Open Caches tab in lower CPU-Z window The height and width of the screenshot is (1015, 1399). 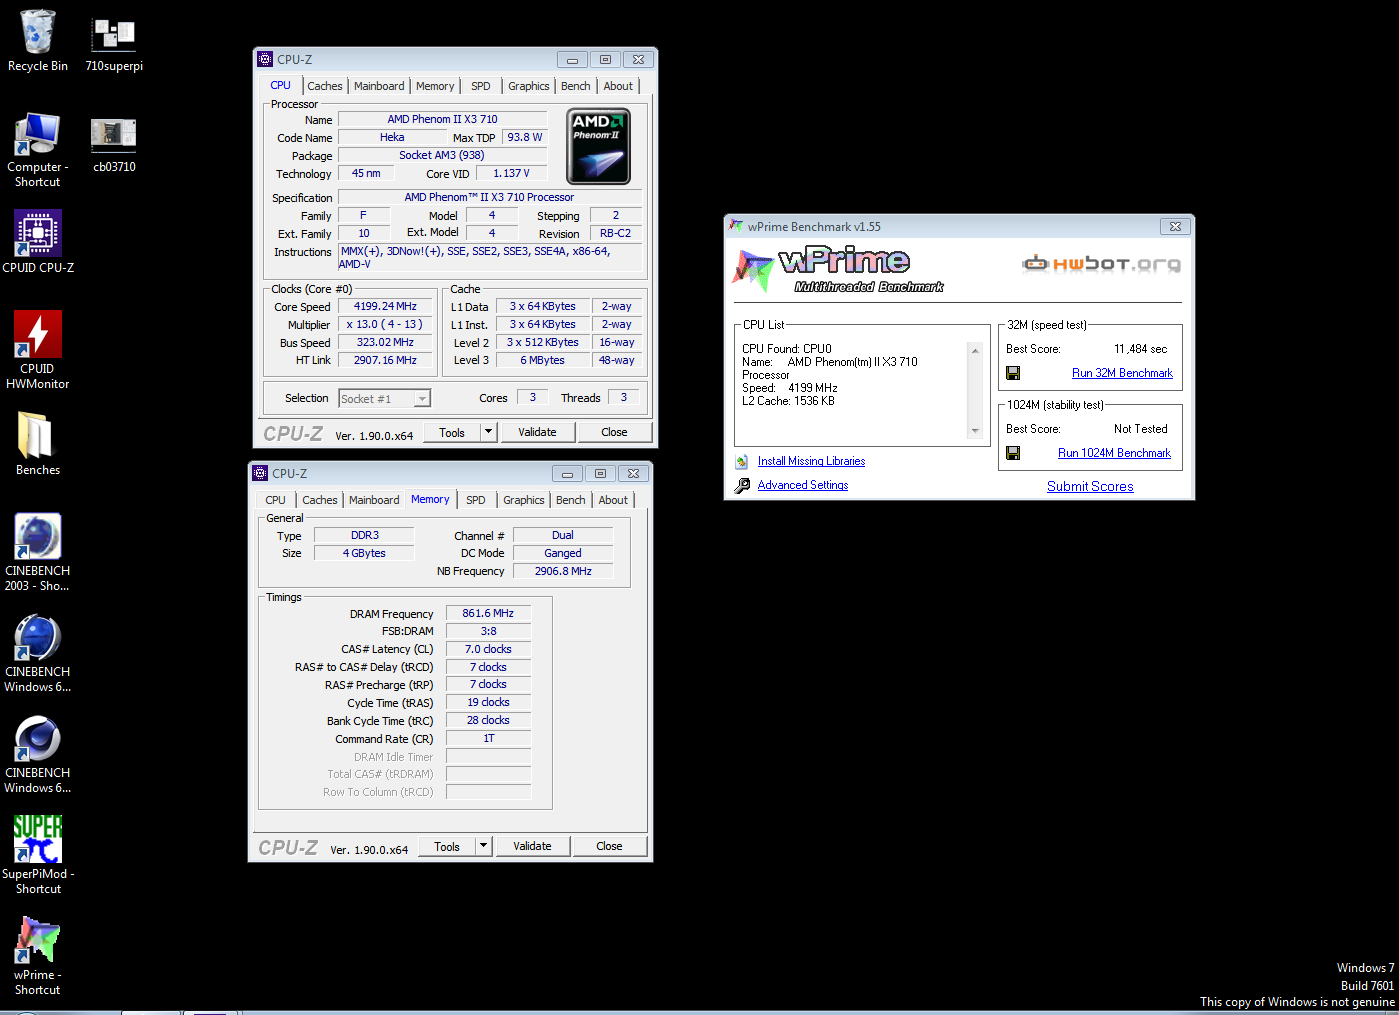coord(320,500)
